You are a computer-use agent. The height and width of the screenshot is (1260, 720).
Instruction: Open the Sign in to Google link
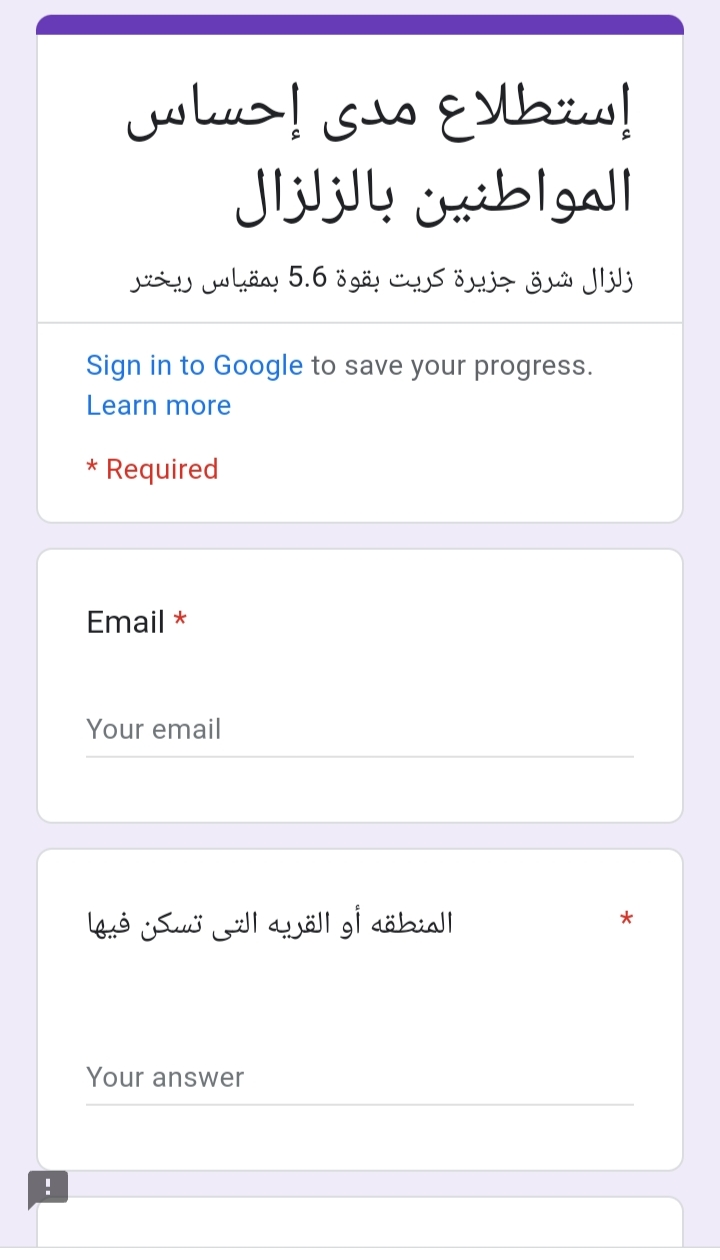(194, 366)
